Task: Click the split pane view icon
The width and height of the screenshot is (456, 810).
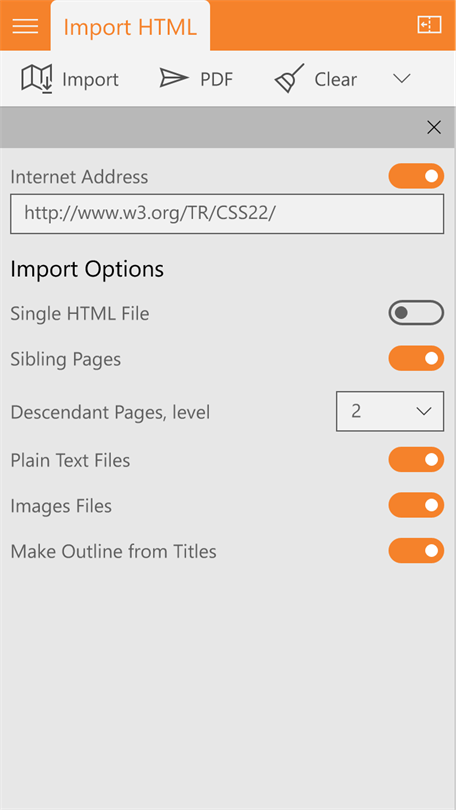Action: (429, 25)
